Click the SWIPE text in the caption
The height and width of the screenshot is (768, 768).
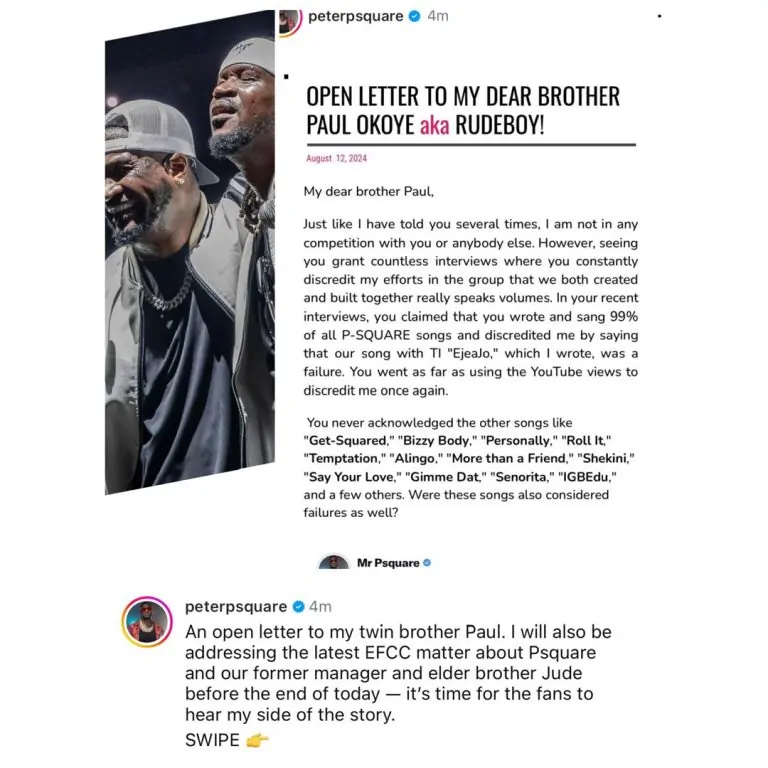(x=212, y=740)
